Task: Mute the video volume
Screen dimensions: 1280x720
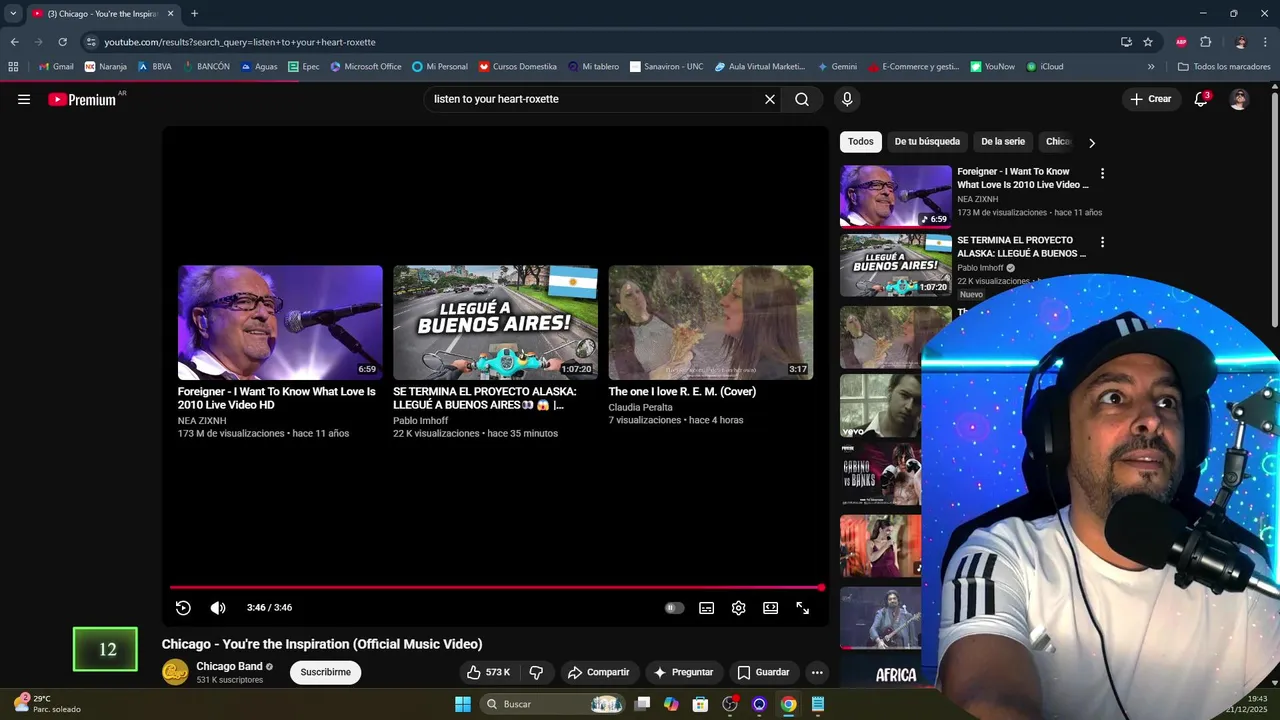Action: tap(218, 608)
